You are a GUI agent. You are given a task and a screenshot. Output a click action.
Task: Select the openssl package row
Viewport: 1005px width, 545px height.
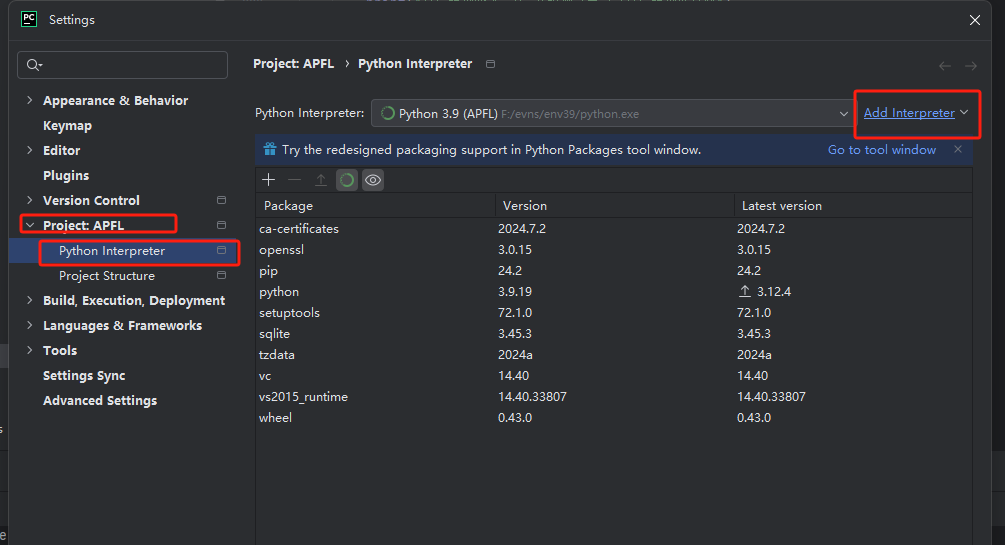click(614, 249)
